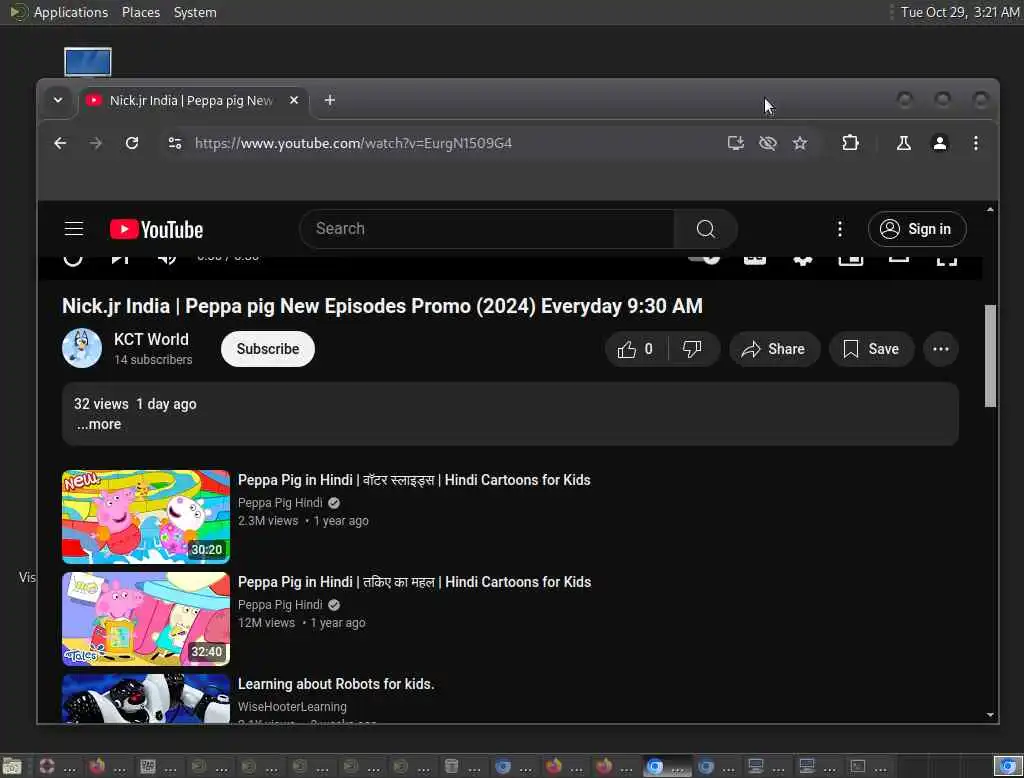Open the water slides Peppa Pig thumbnail
The image size is (1024, 778).
coord(146,517)
